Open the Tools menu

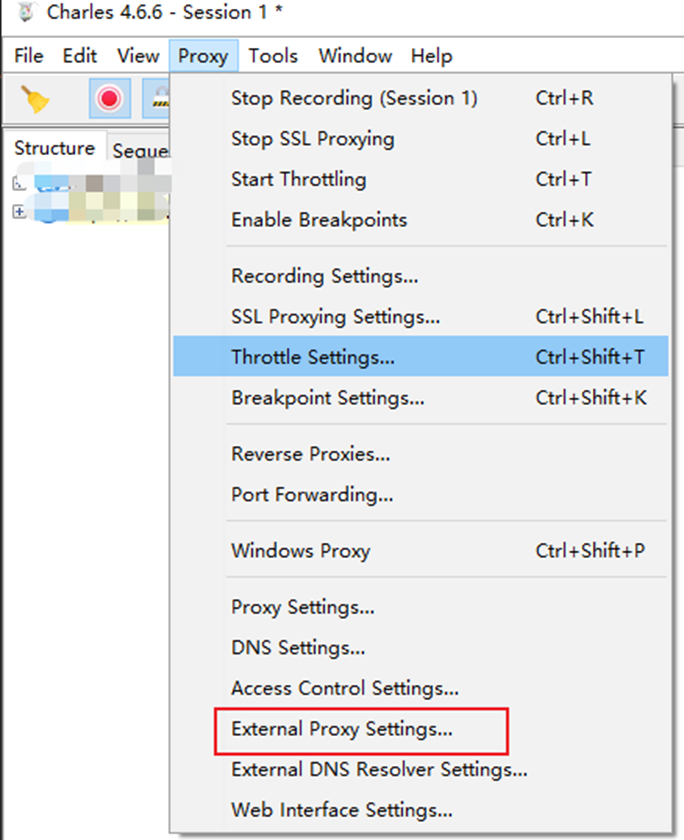click(x=273, y=56)
